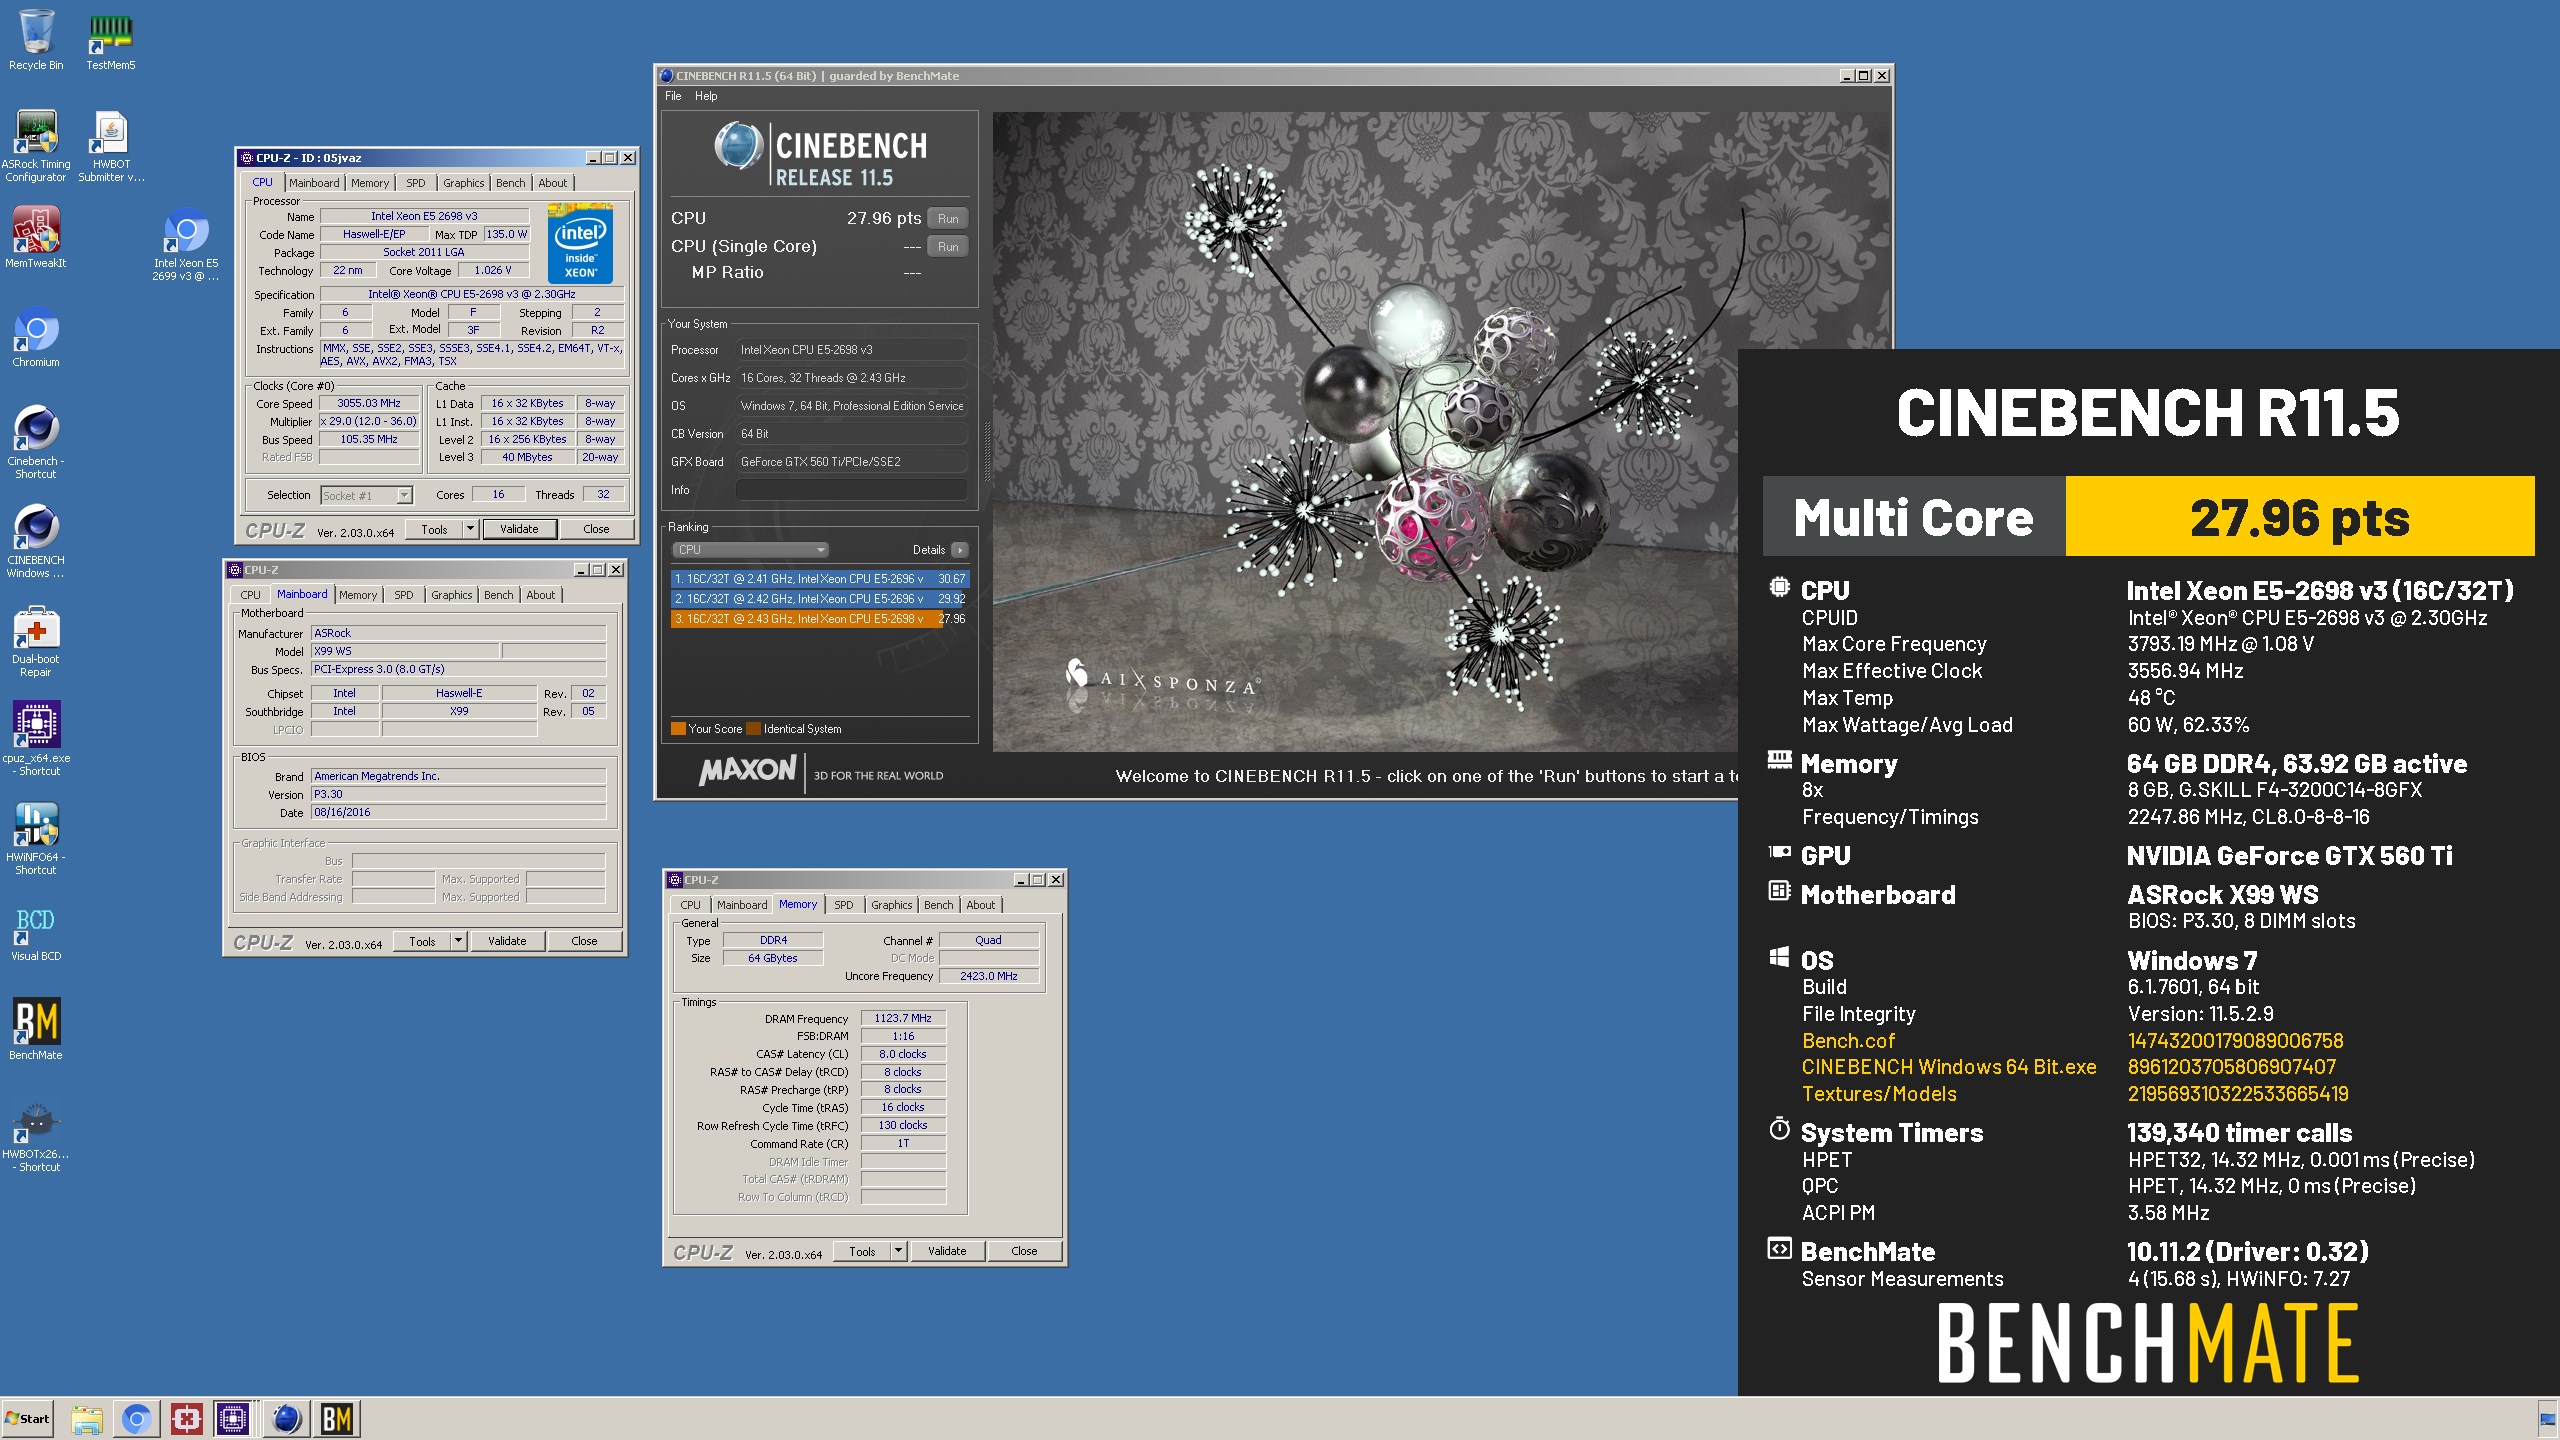Screen dimensions: 2560x1440
Task: Open CPU tab in Mainboard CPU-Z window
Action: point(250,595)
